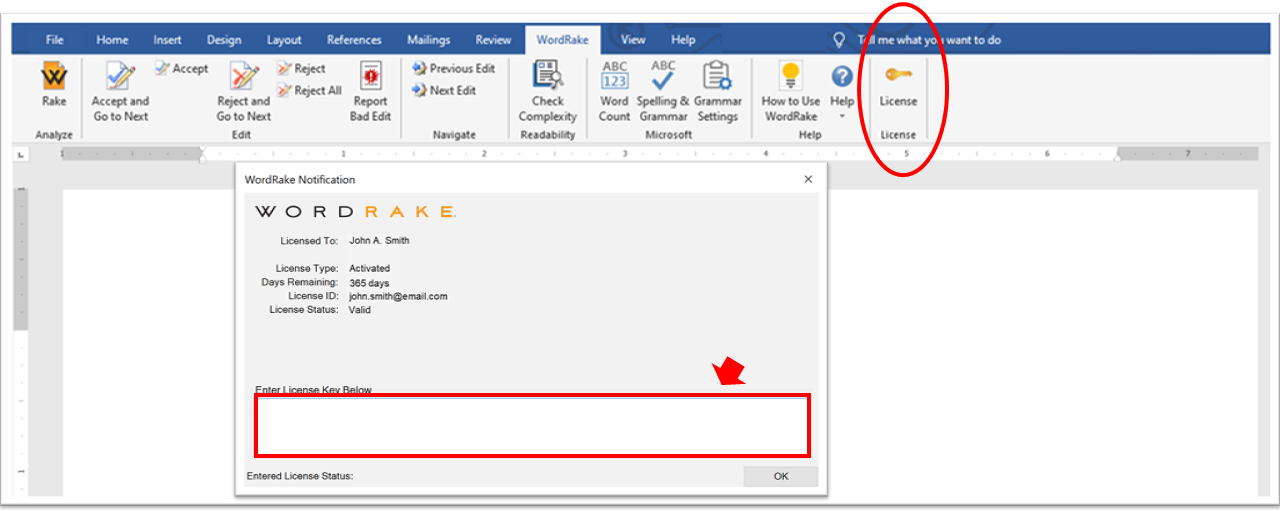The width and height of the screenshot is (1280, 511).
Task: Select the WordRake tab
Action: pos(562,40)
